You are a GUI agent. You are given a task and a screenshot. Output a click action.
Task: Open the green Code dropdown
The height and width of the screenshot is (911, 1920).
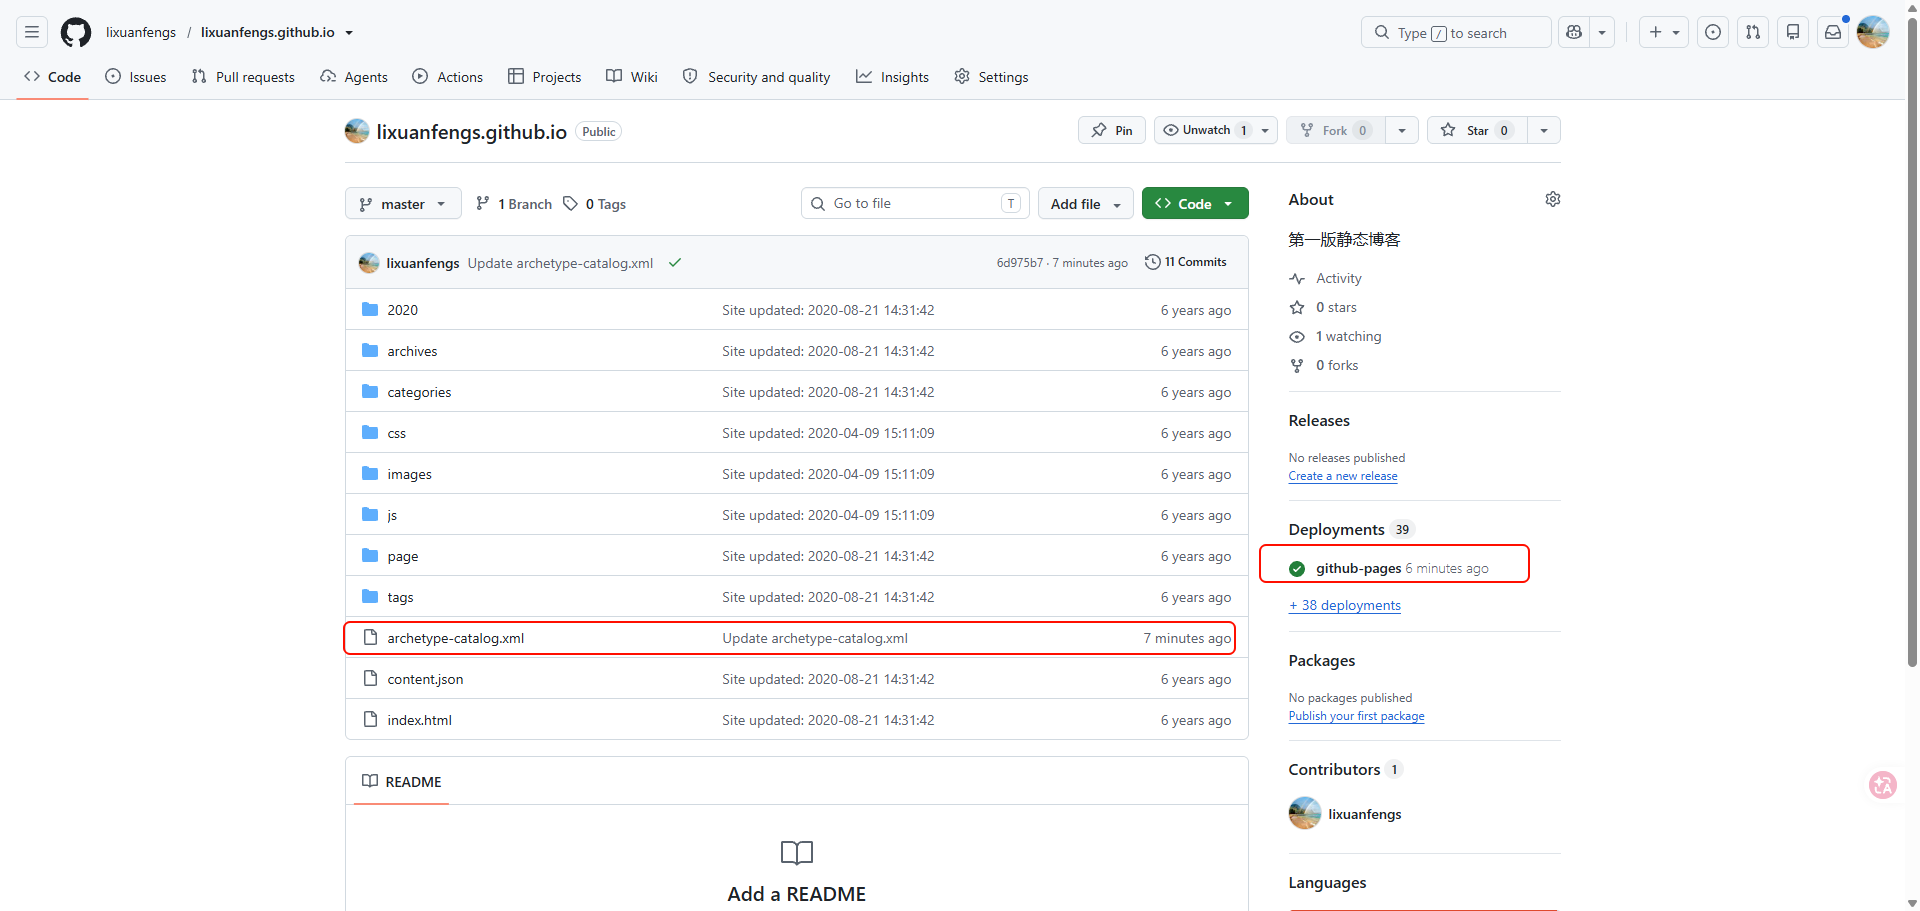click(1195, 203)
